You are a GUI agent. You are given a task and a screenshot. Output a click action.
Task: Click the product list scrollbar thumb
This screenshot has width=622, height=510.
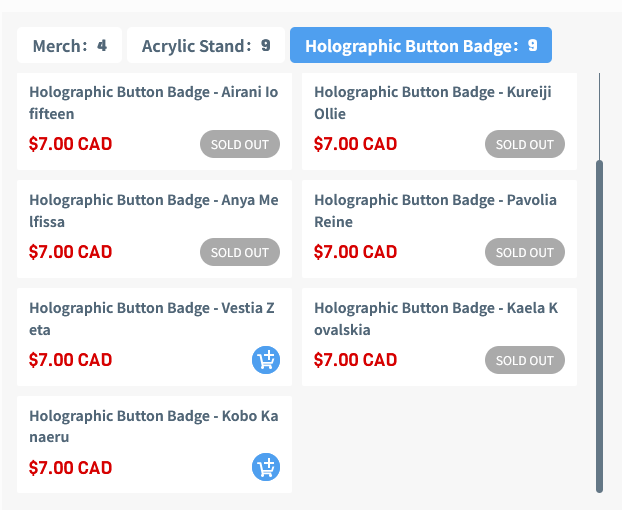(599, 325)
